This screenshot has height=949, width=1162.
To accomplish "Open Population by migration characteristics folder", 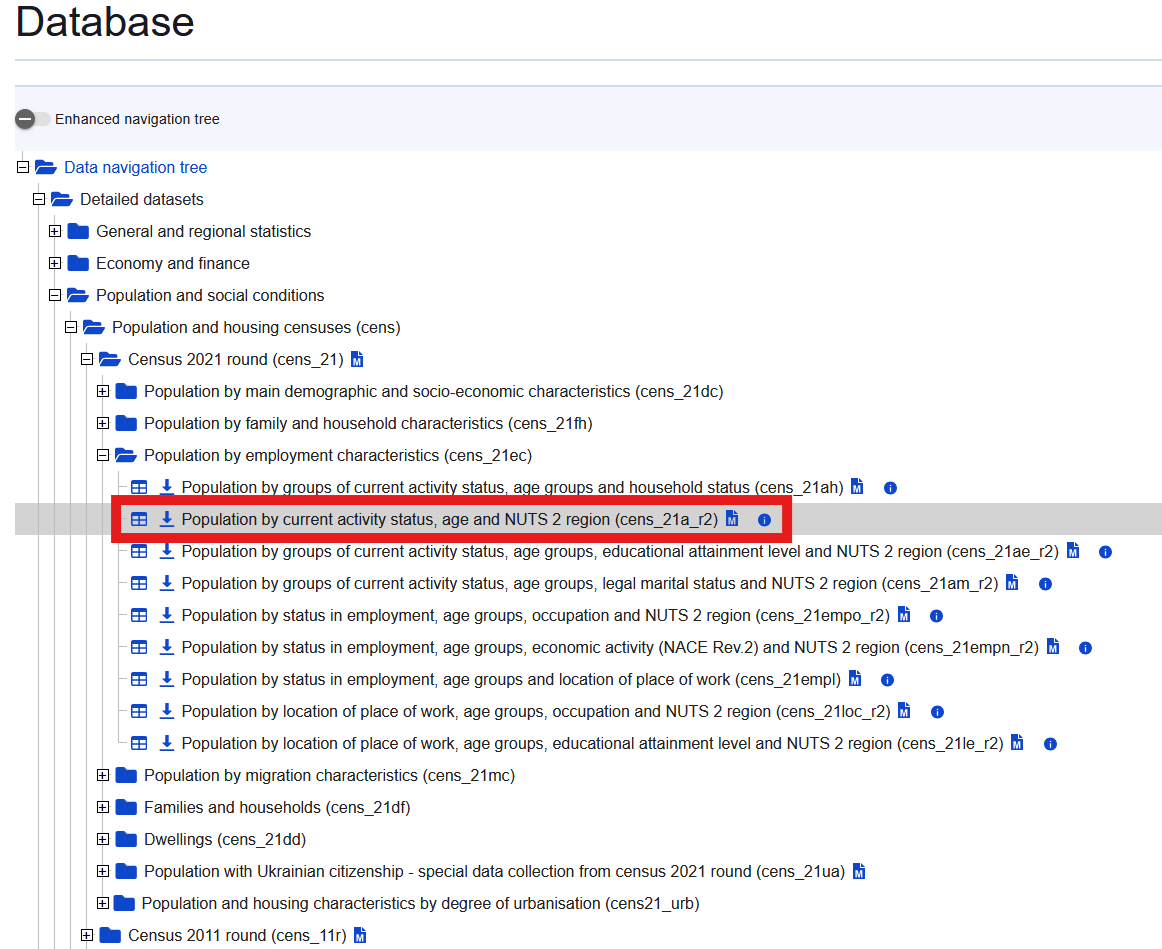I will pos(328,775).
